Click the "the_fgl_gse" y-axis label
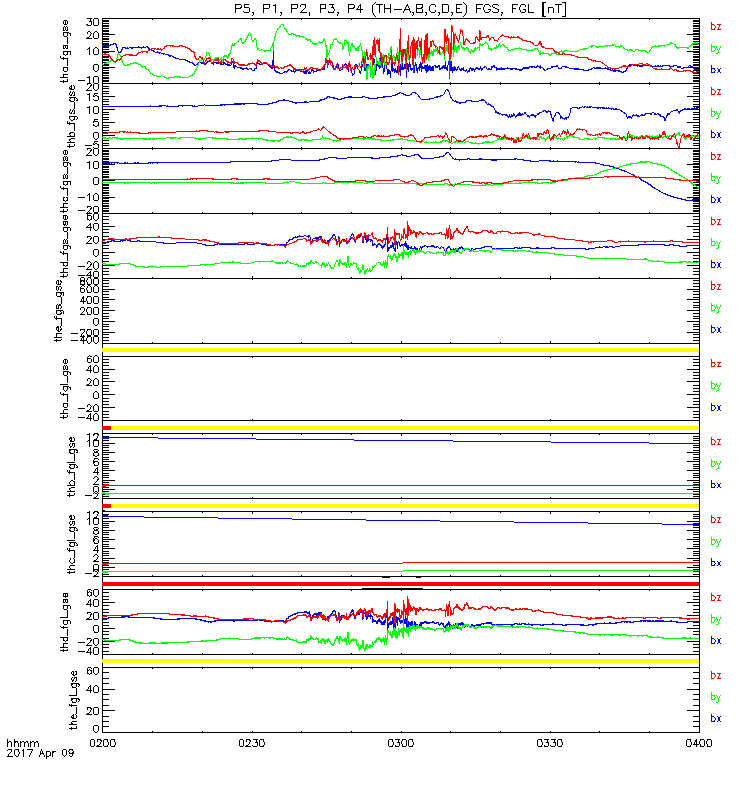The image size is (750, 800). [73, 700]
